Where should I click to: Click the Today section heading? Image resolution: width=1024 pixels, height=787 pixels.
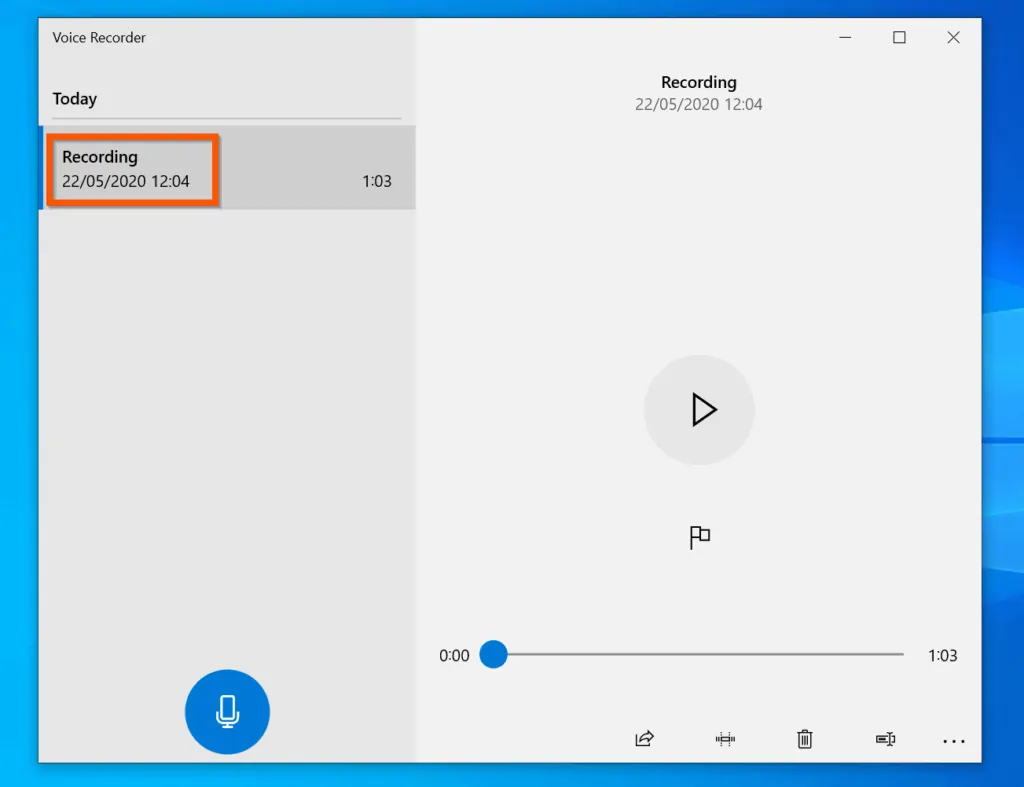tap(75, 99)
